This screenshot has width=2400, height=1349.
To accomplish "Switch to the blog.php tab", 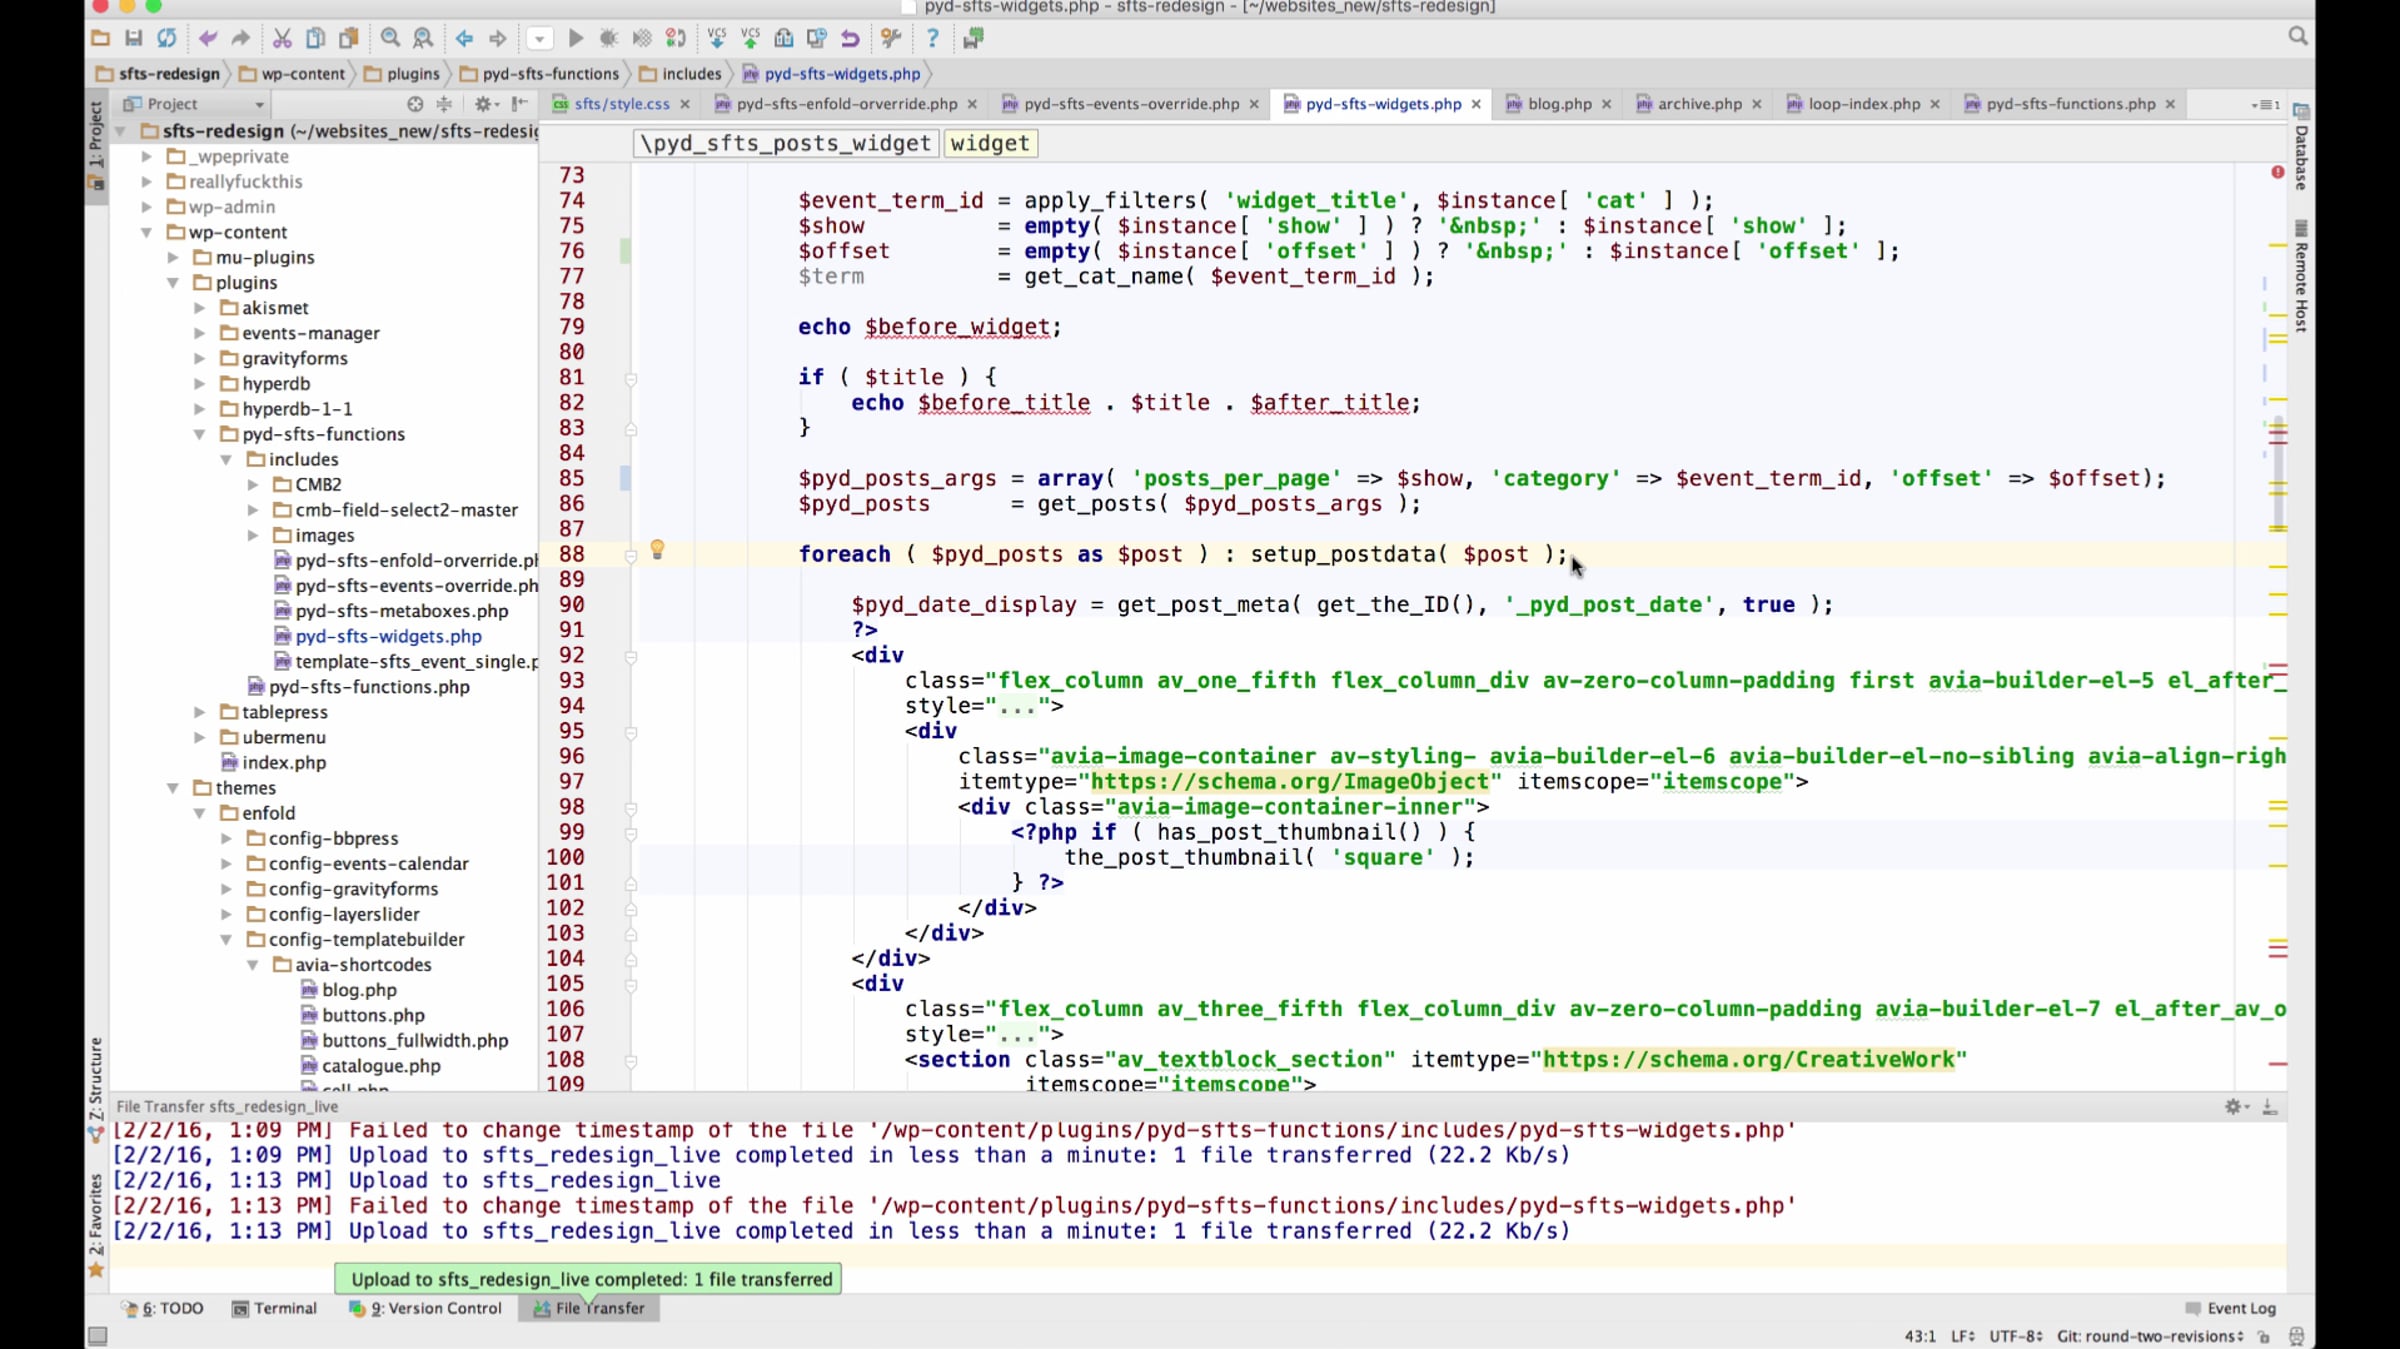I will [x=1558, y=104].
